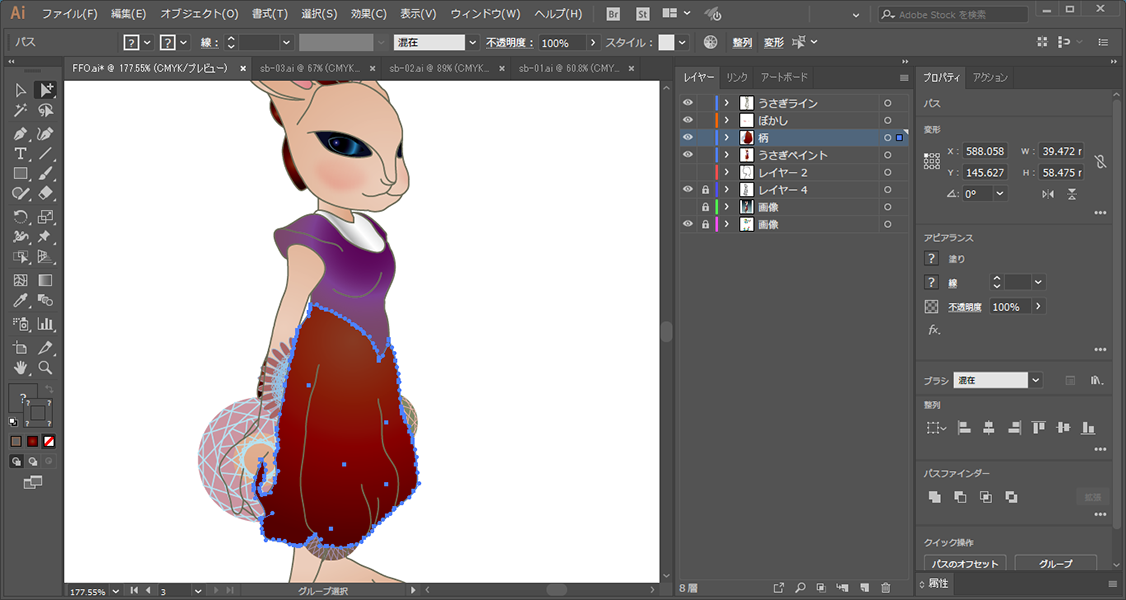
Task: Expand the うさぎライン layer
Action: (727, 103)
